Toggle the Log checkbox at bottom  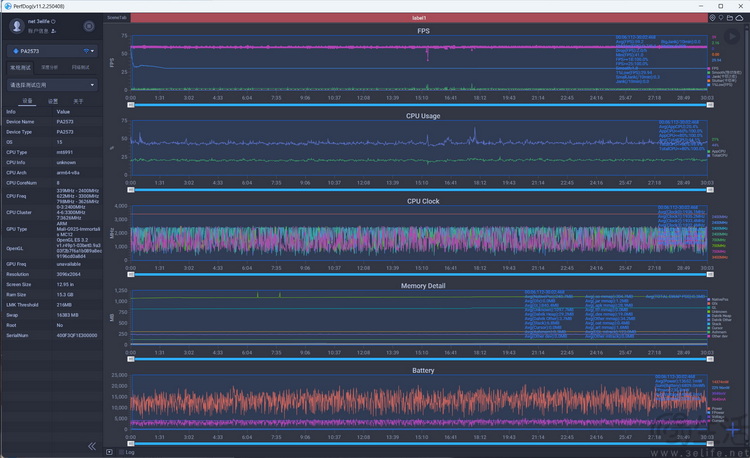(x=121, y=452)
